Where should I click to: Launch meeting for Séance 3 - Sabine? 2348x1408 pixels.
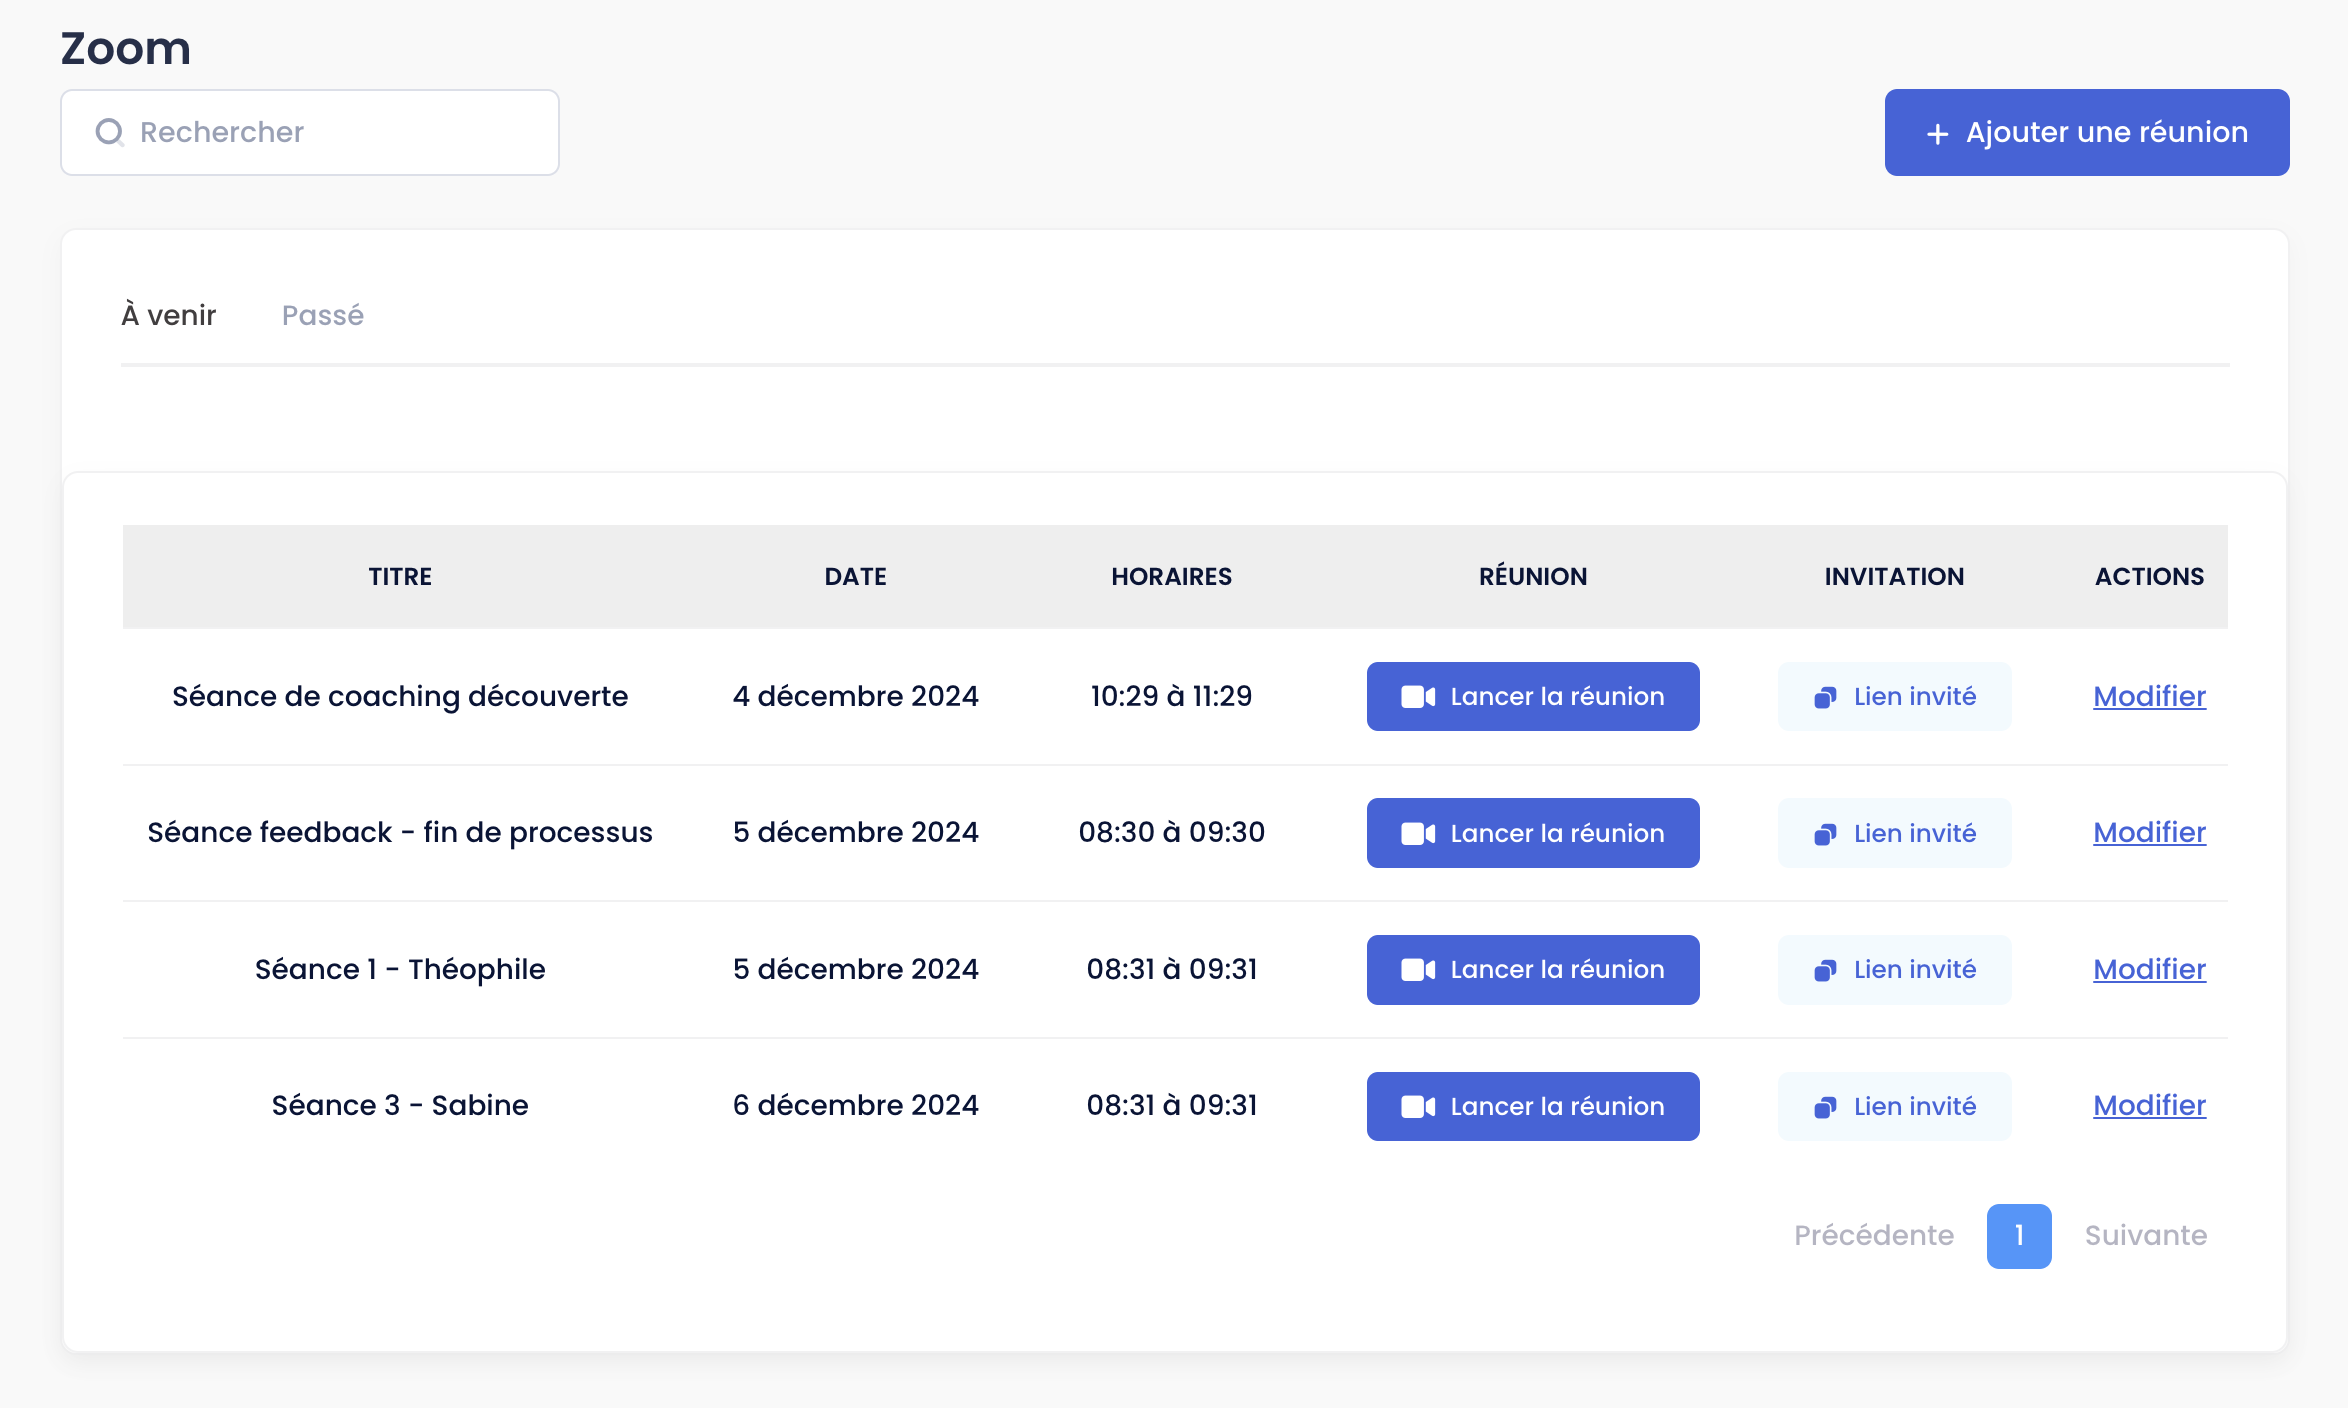click(x=1533, y=1106)
